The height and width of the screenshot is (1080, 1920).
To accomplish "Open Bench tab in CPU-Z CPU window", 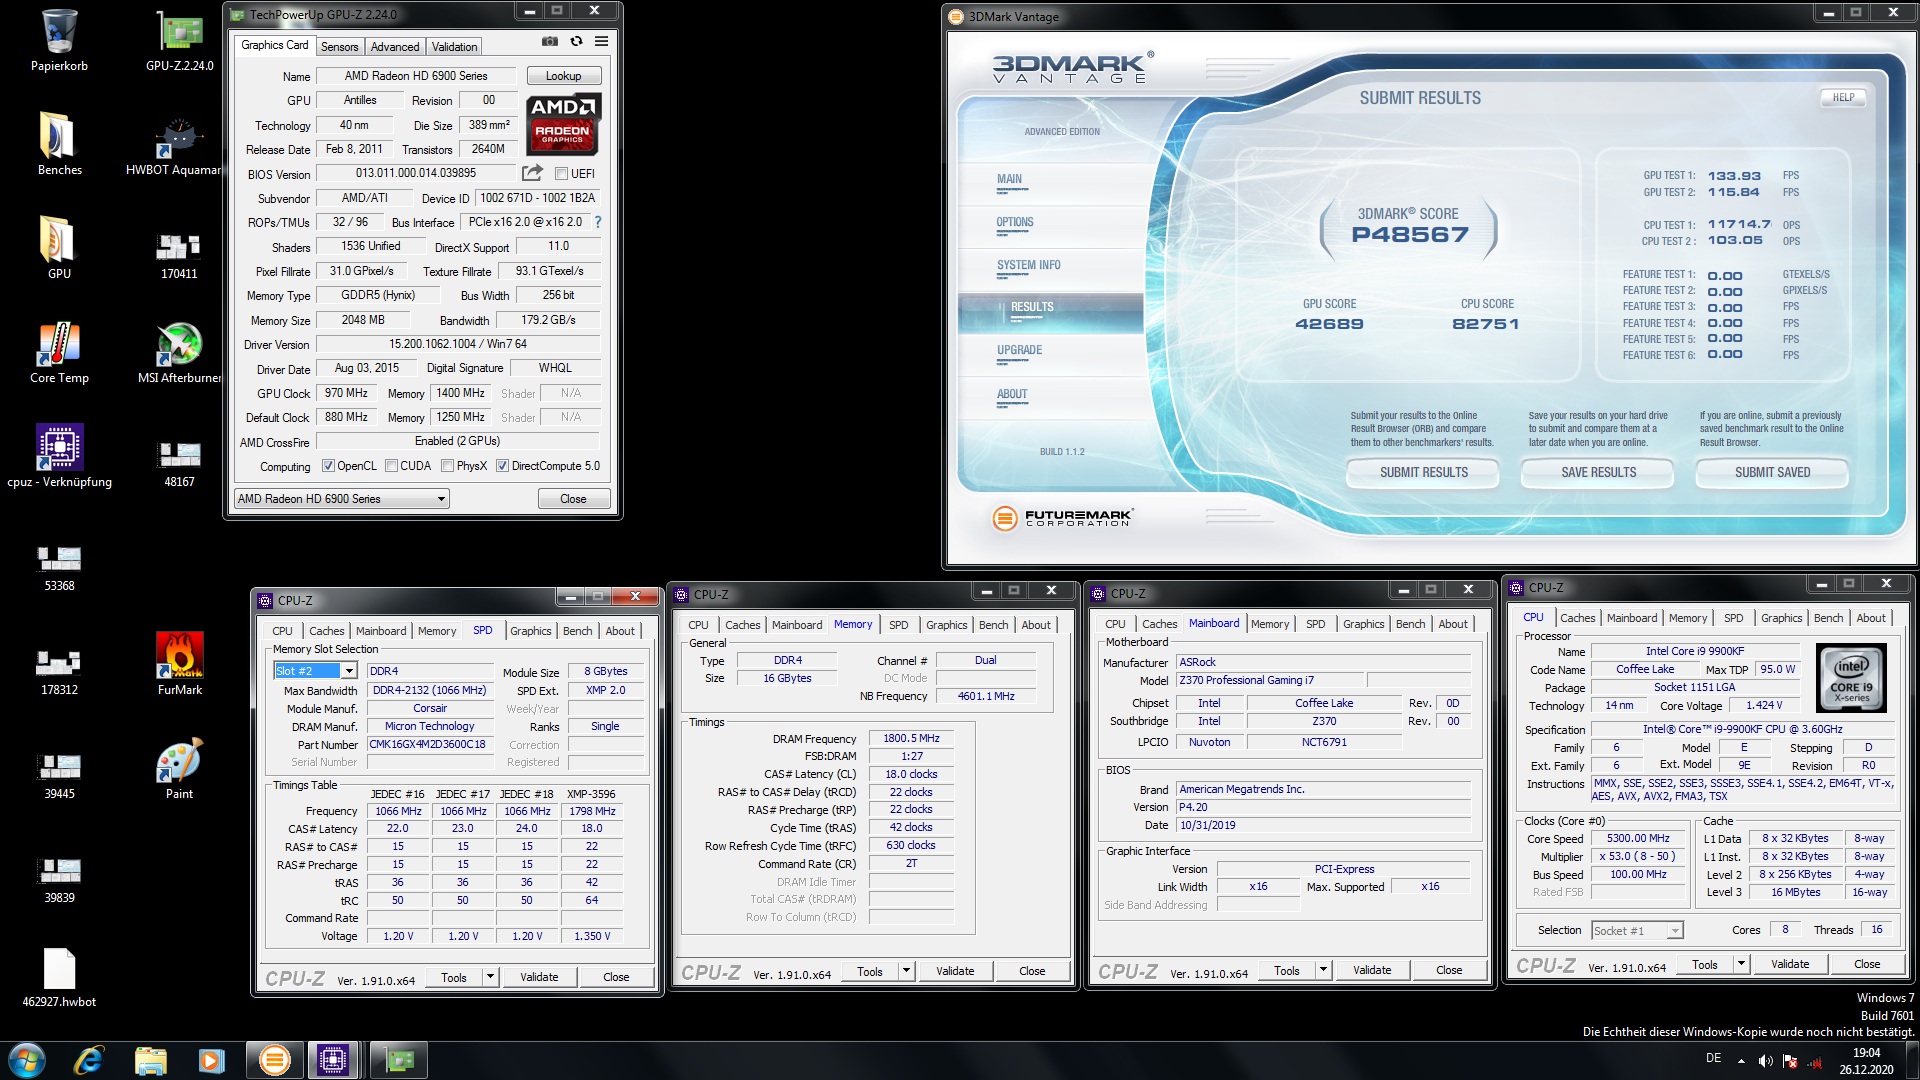I will coord(1828,618).
